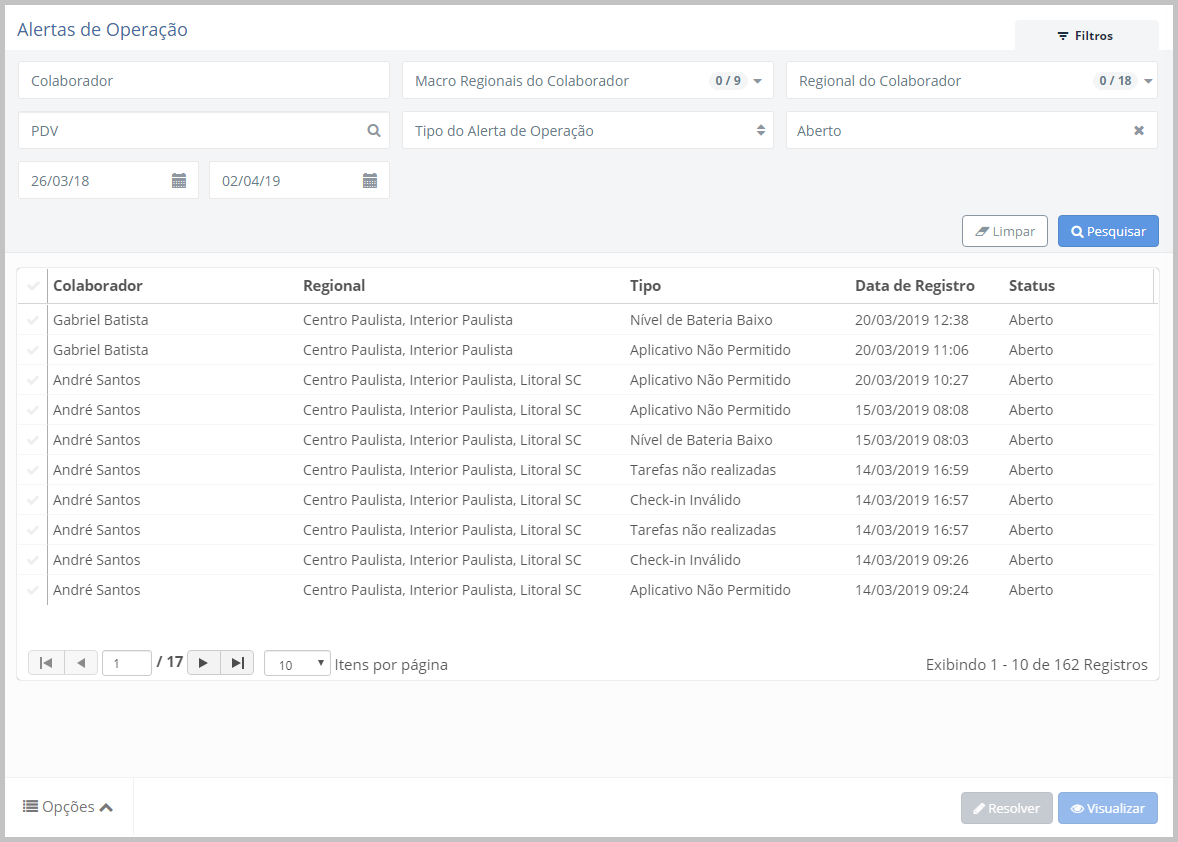The height and width of the screenshot is (842, 1178).
Task: Expand Macro Regionais do Colaborador dropdown
Action: pos(757,81)
